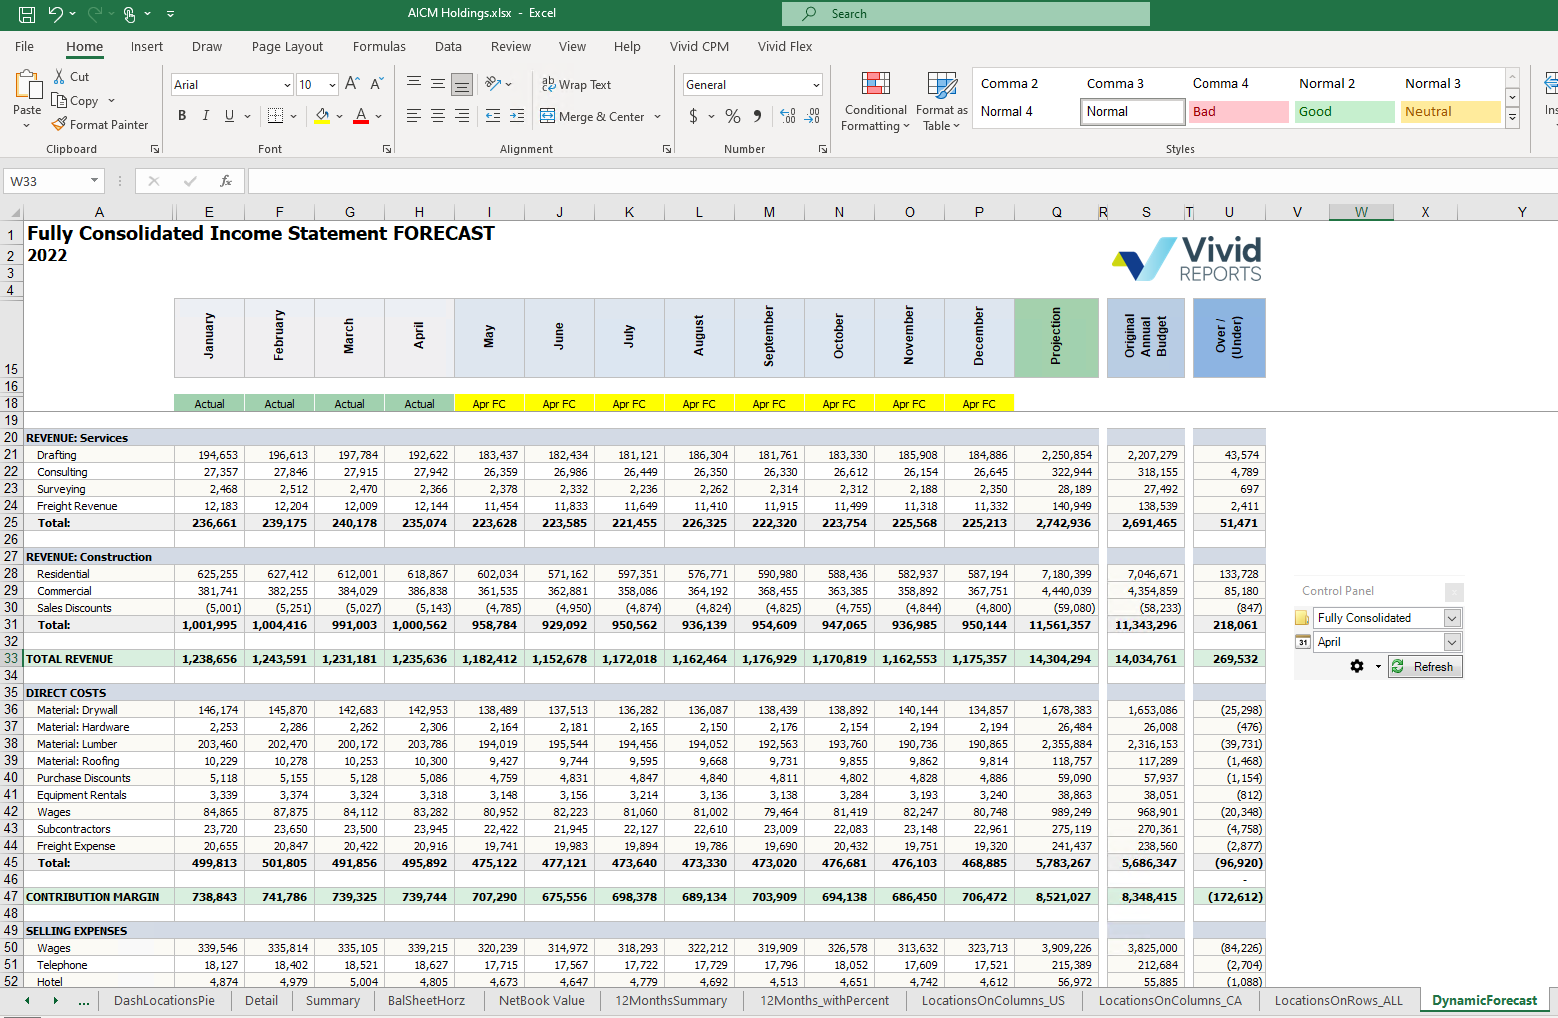Image resolution: width=1558 pixels, height=1018 pixels.
Task: Toggle Underline formatting
Action: [229, 116]
